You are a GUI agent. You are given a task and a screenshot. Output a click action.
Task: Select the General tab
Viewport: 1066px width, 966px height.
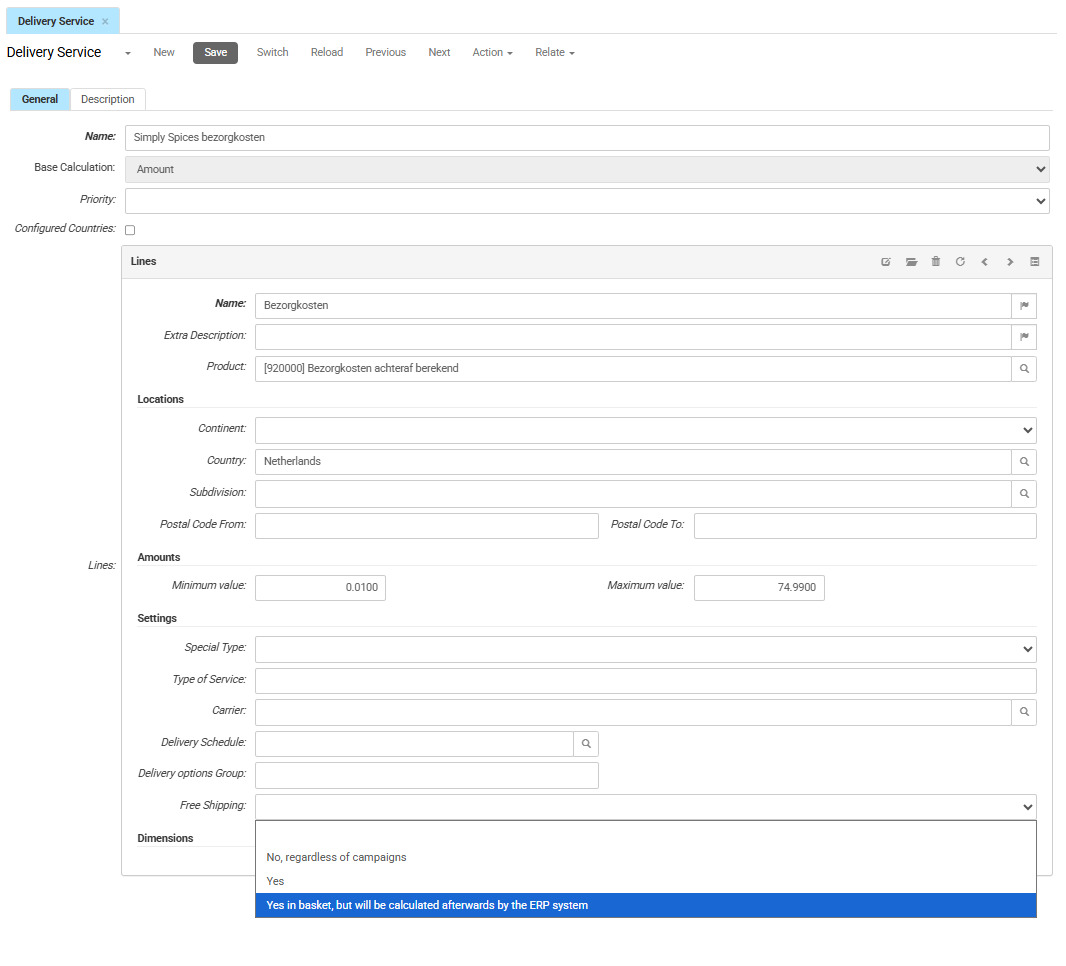click(x=40, y=99)
